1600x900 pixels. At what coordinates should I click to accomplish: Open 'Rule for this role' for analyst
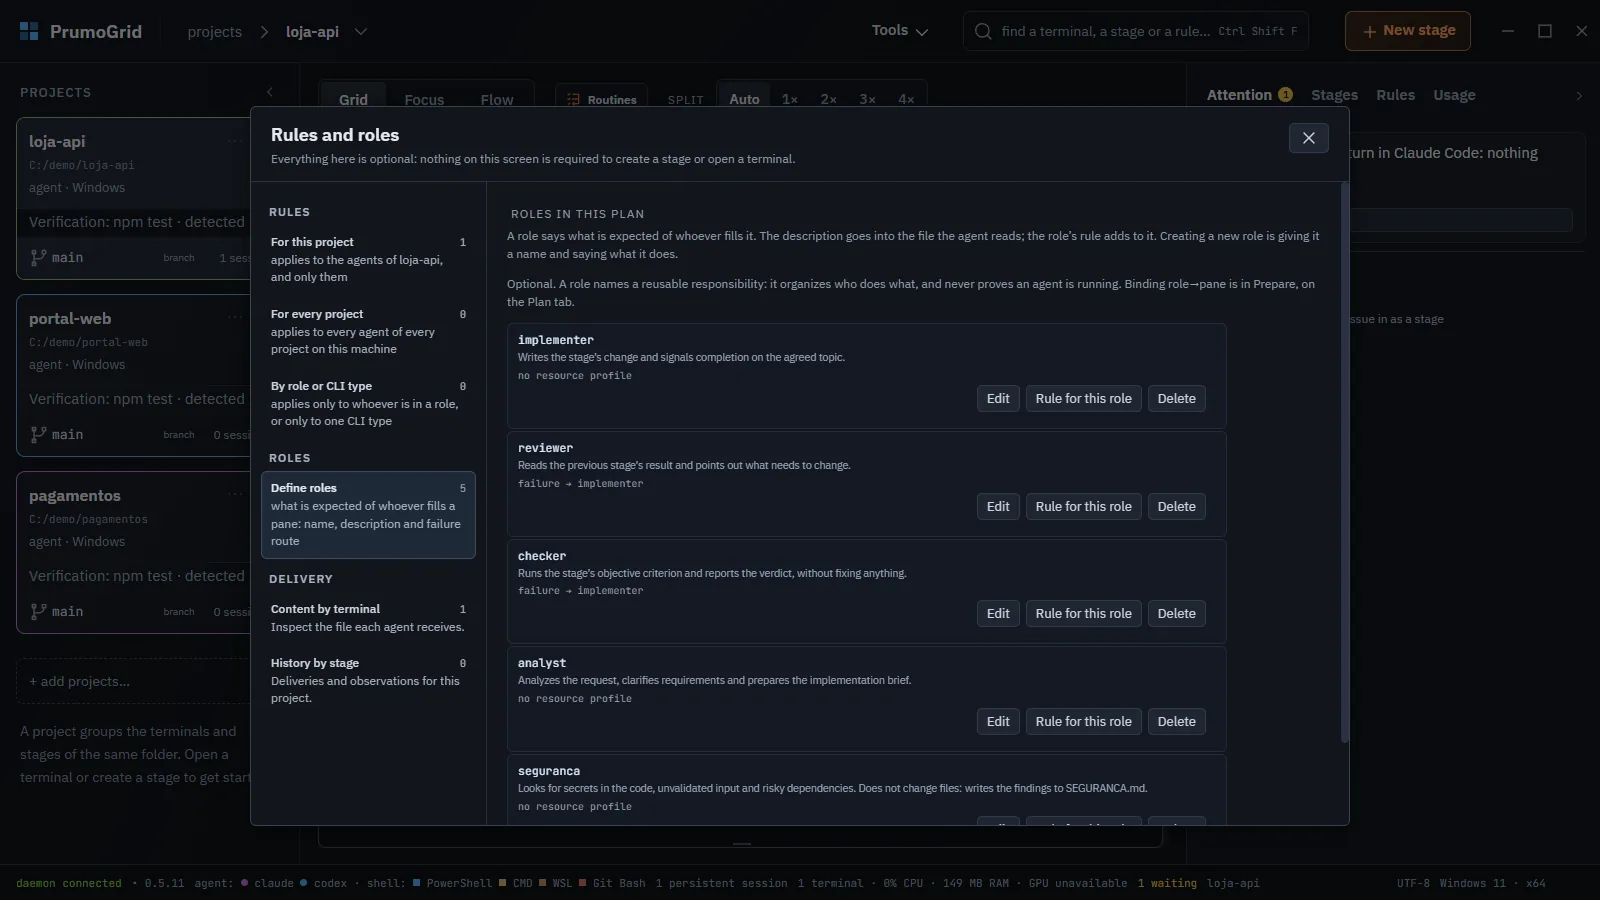[x=1083, y=721]
